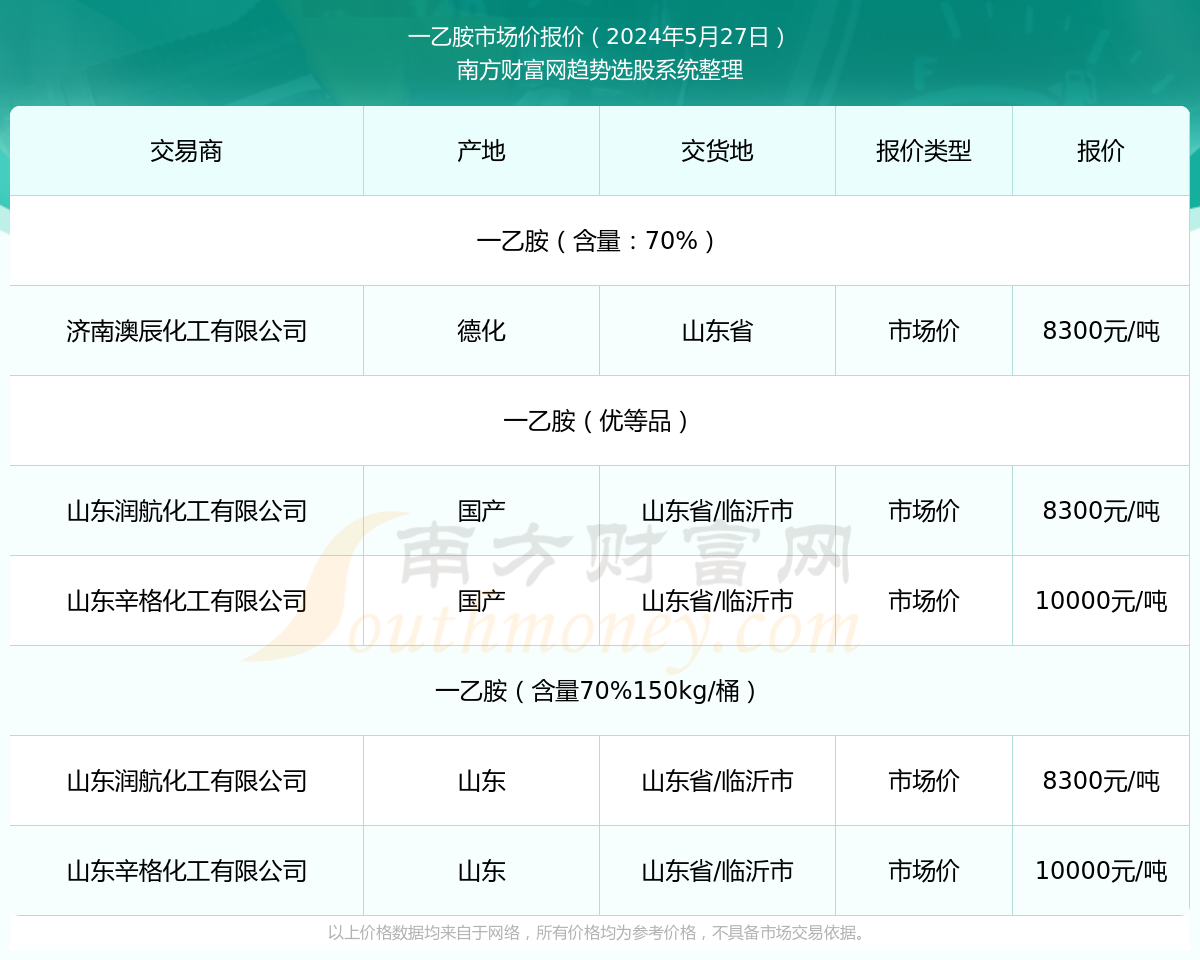
Task: Click 市场价 in the 150kg/桶 山东辛格 row
Action: [x=924, y=871]
